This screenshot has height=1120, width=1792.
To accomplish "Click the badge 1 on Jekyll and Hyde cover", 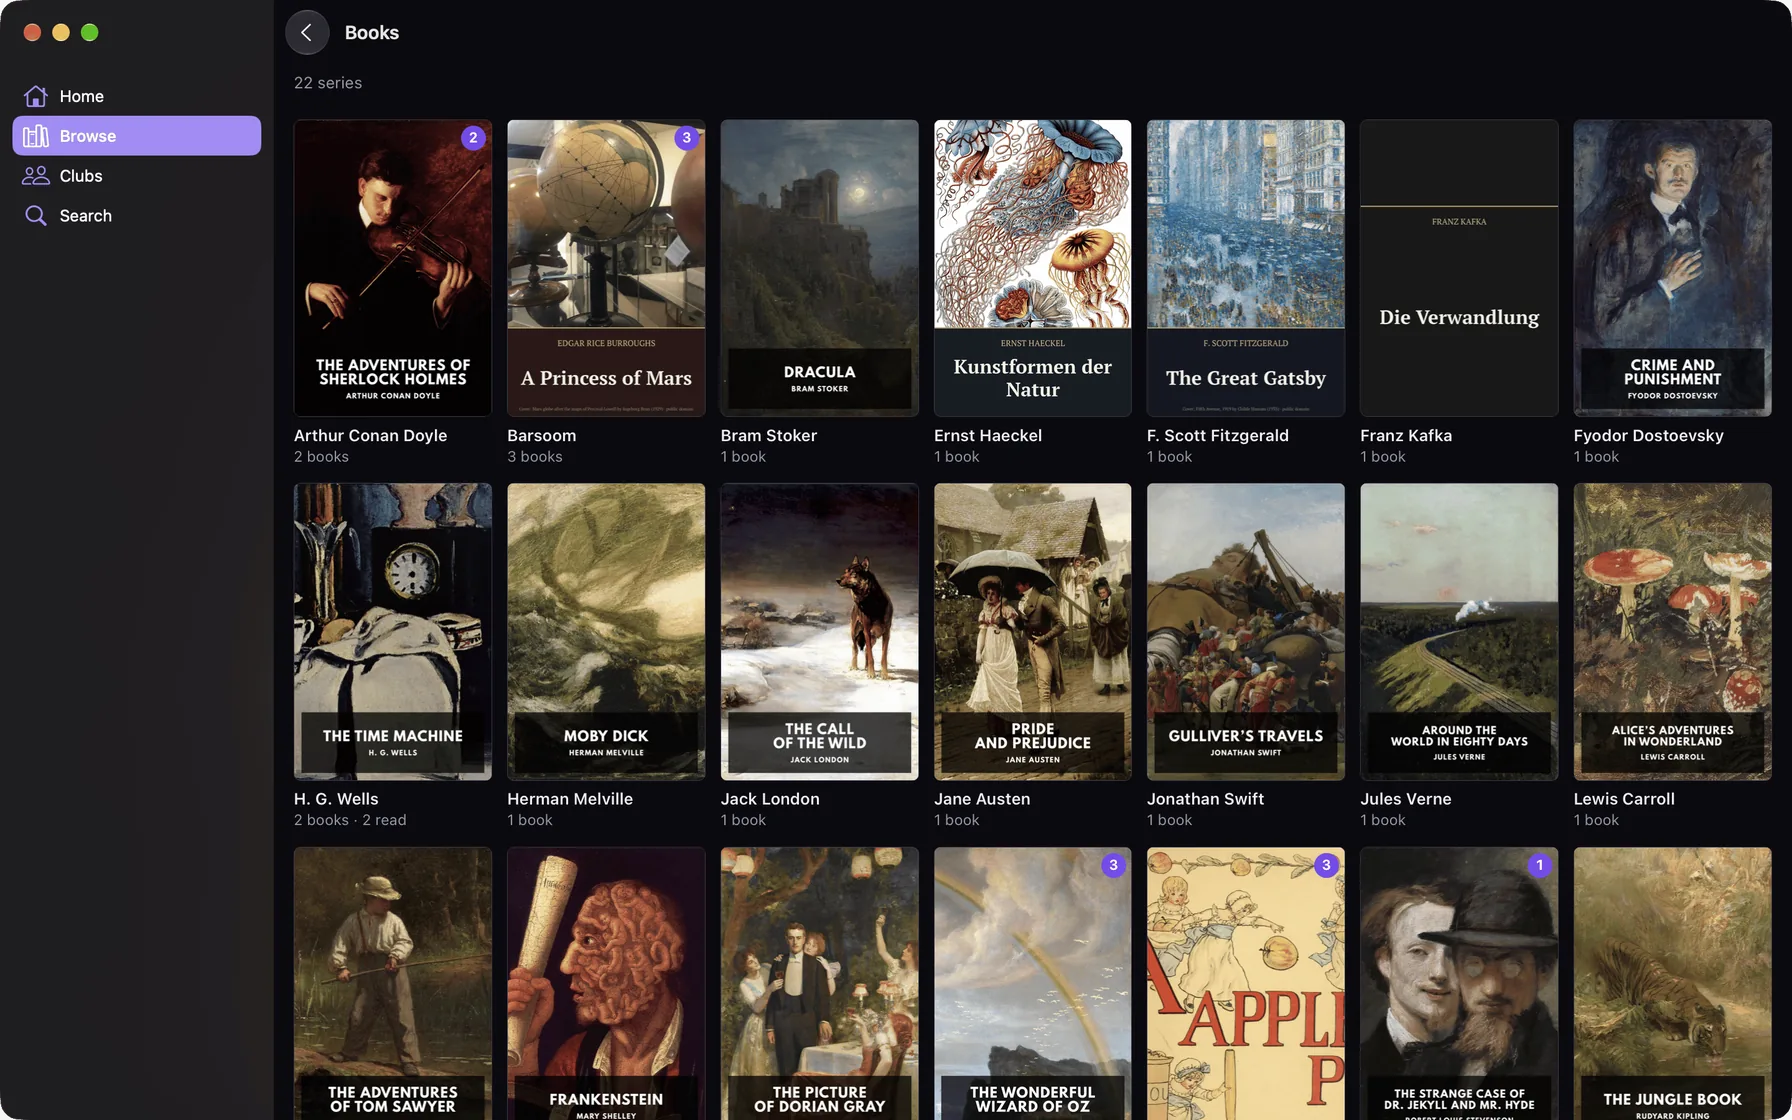I will pos(1539,865).
